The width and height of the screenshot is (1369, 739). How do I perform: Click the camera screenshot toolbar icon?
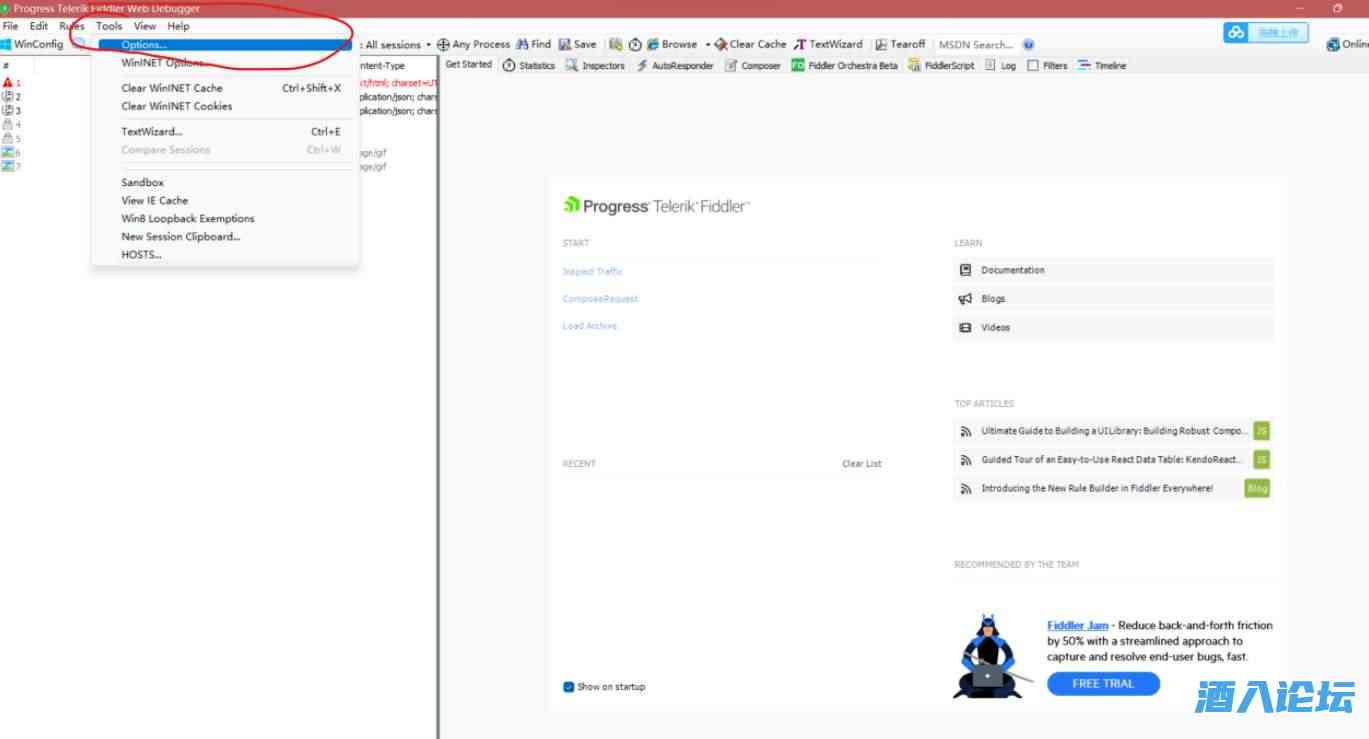(616, 44)
